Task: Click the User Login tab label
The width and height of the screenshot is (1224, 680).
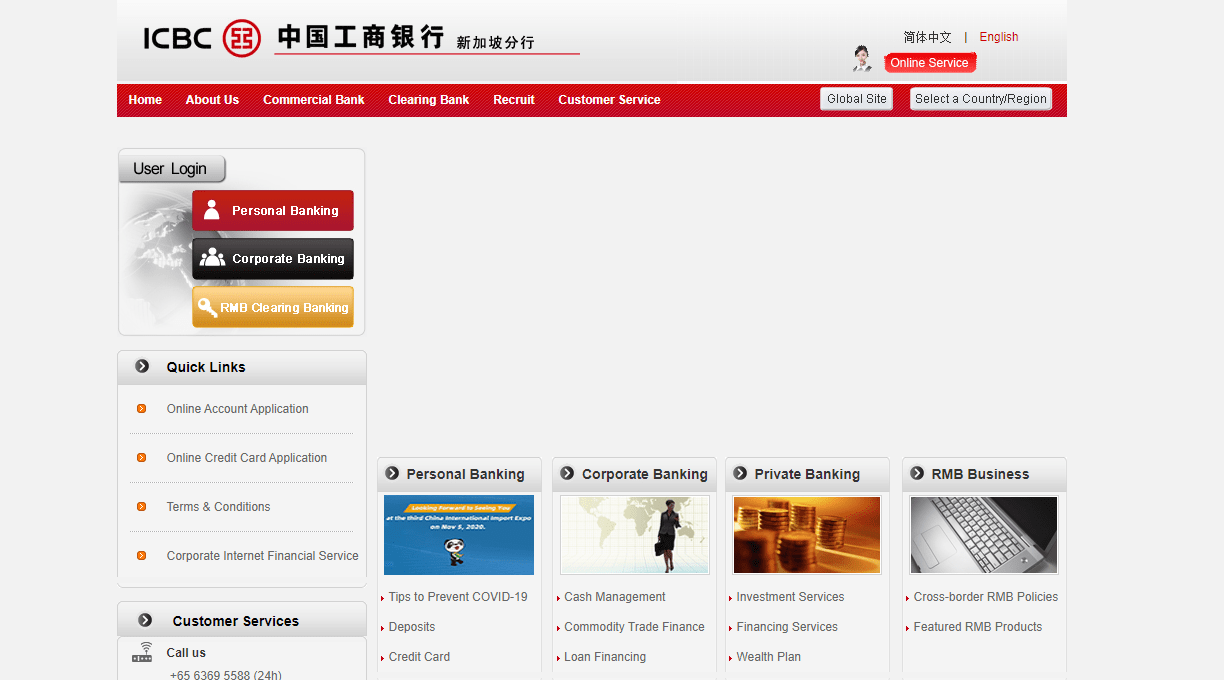Action: point(171,169)
